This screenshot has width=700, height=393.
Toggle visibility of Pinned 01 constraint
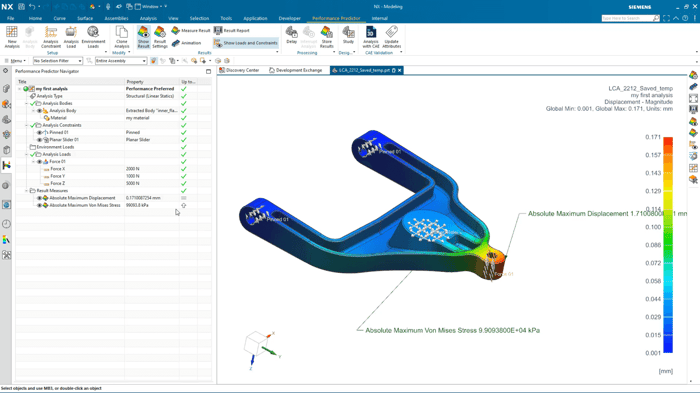(x=39, y=133)
